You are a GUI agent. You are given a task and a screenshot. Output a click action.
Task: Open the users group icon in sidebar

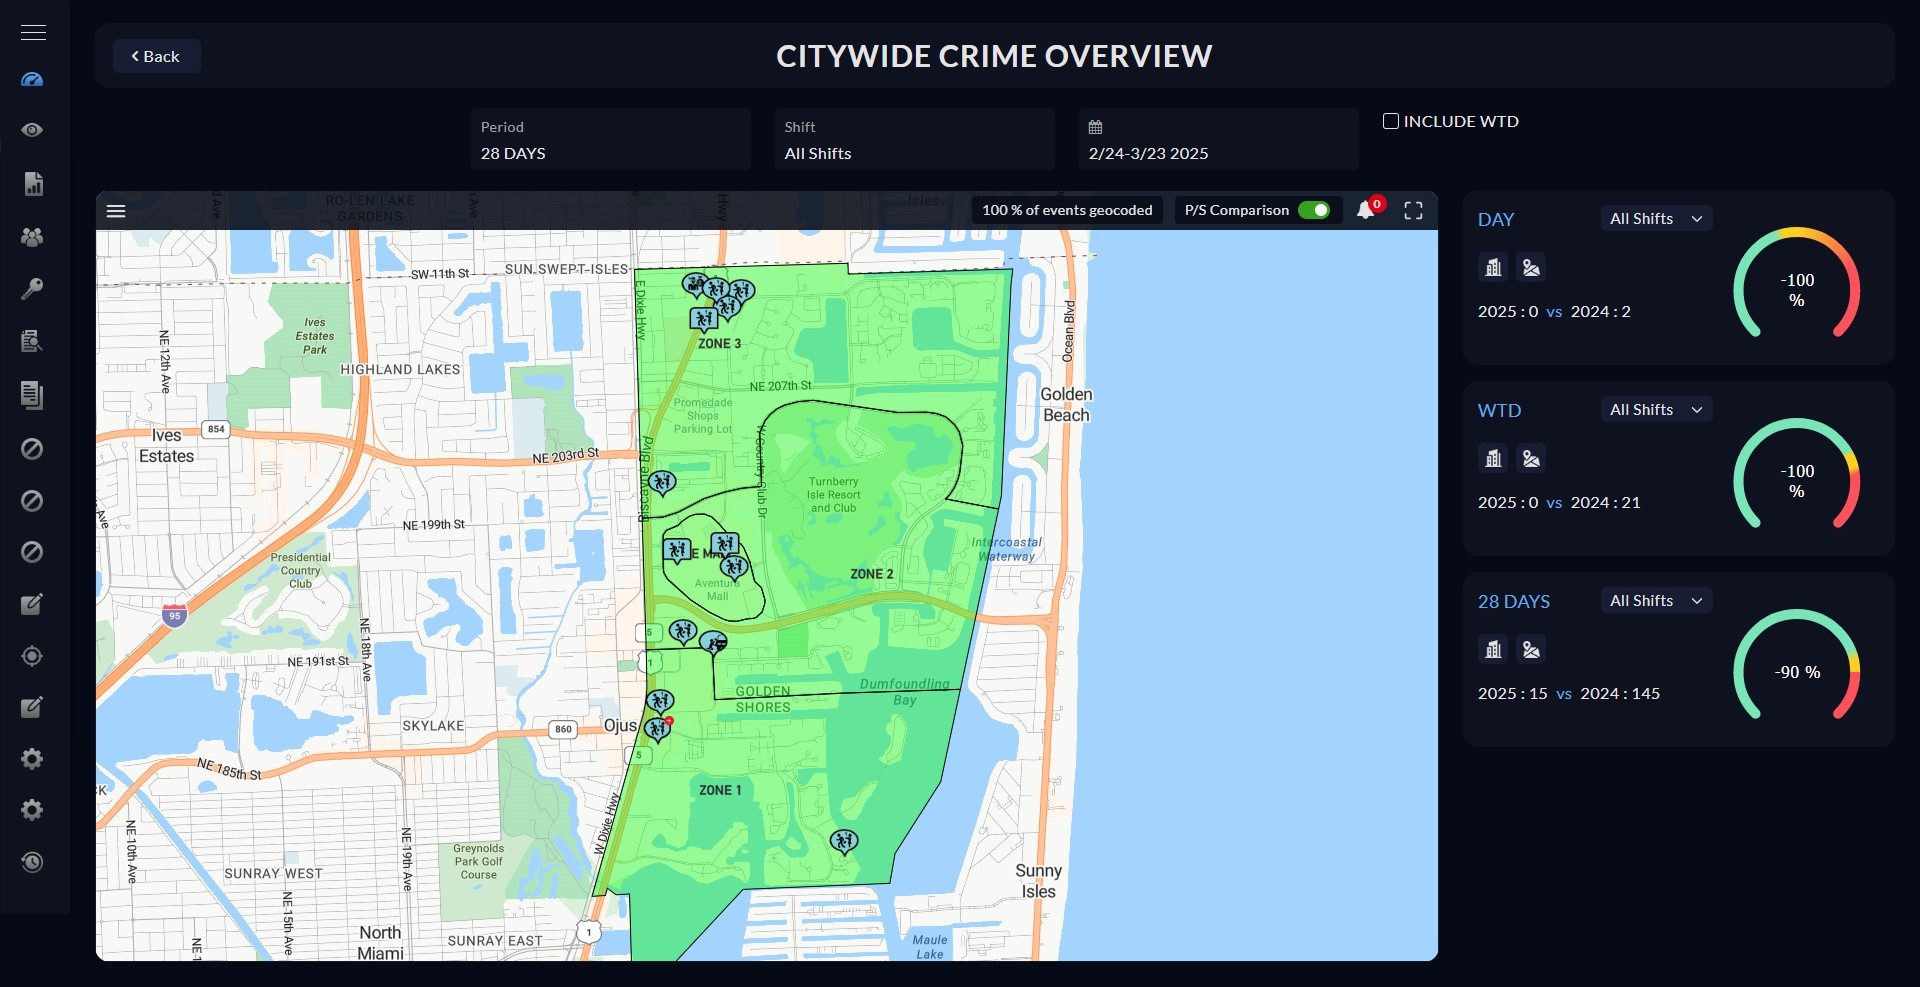point(32,237)
